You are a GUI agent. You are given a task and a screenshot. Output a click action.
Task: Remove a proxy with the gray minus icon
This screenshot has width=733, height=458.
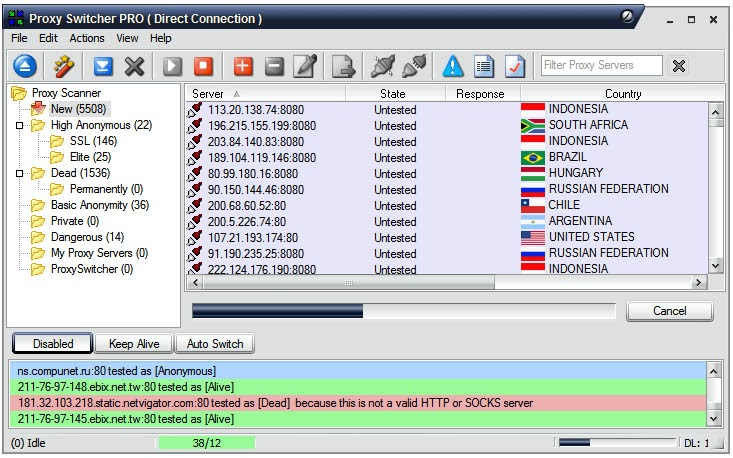[x=274, y=66]
